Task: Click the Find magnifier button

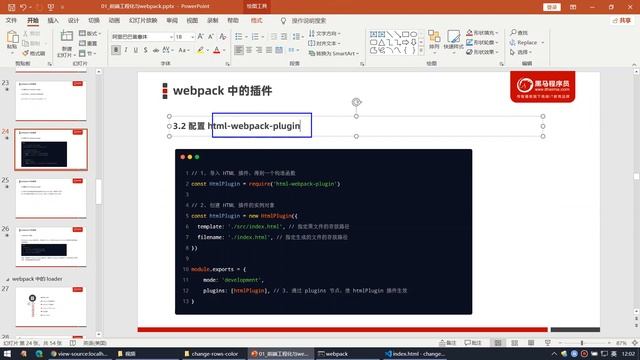Action: click(519, 33)
